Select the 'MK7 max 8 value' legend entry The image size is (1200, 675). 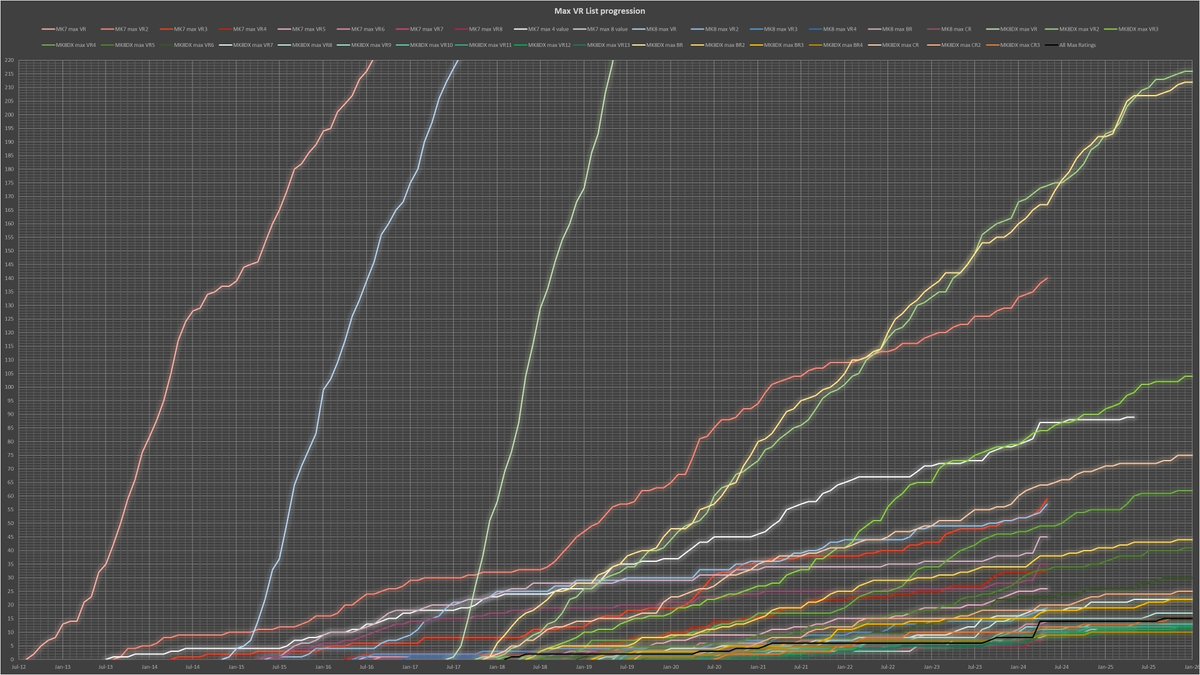601,29
